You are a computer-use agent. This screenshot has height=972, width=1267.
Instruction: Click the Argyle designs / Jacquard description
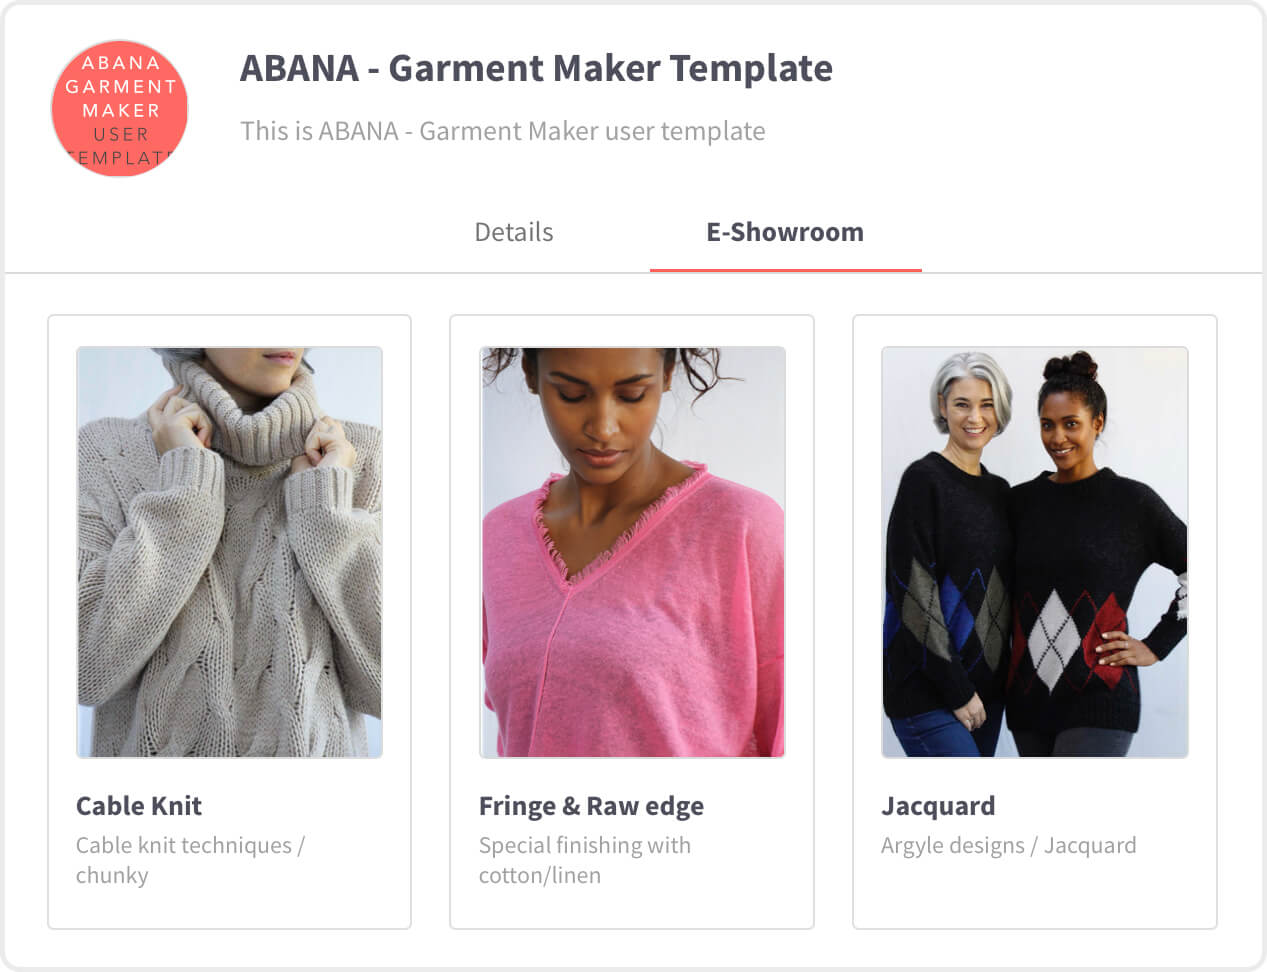pos(1008,846)
